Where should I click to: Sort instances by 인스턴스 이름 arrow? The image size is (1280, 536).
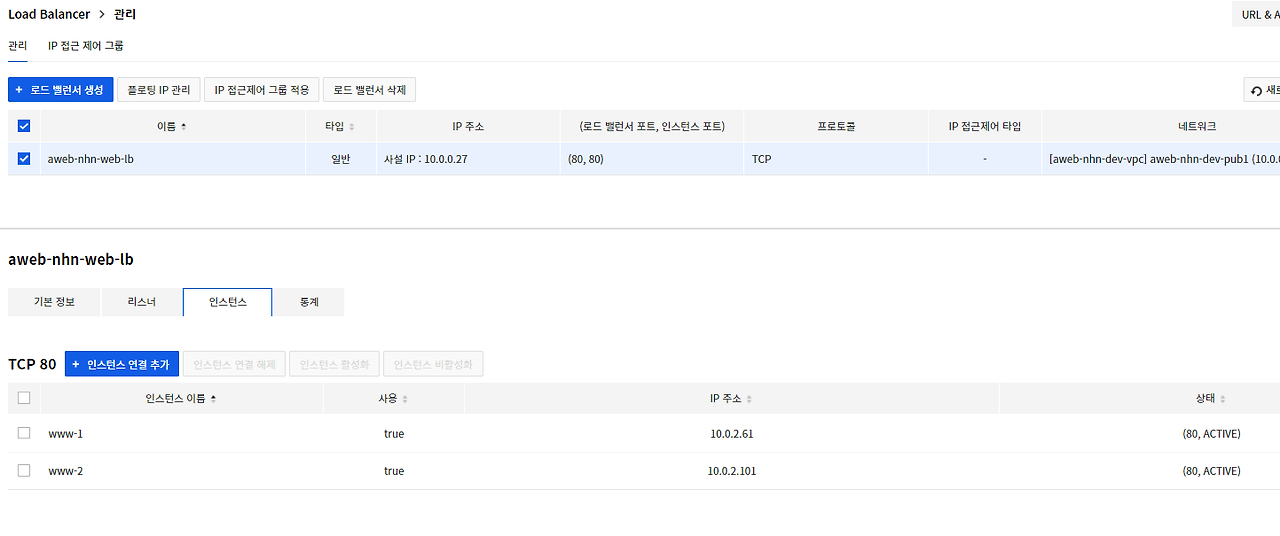(213, 398)
